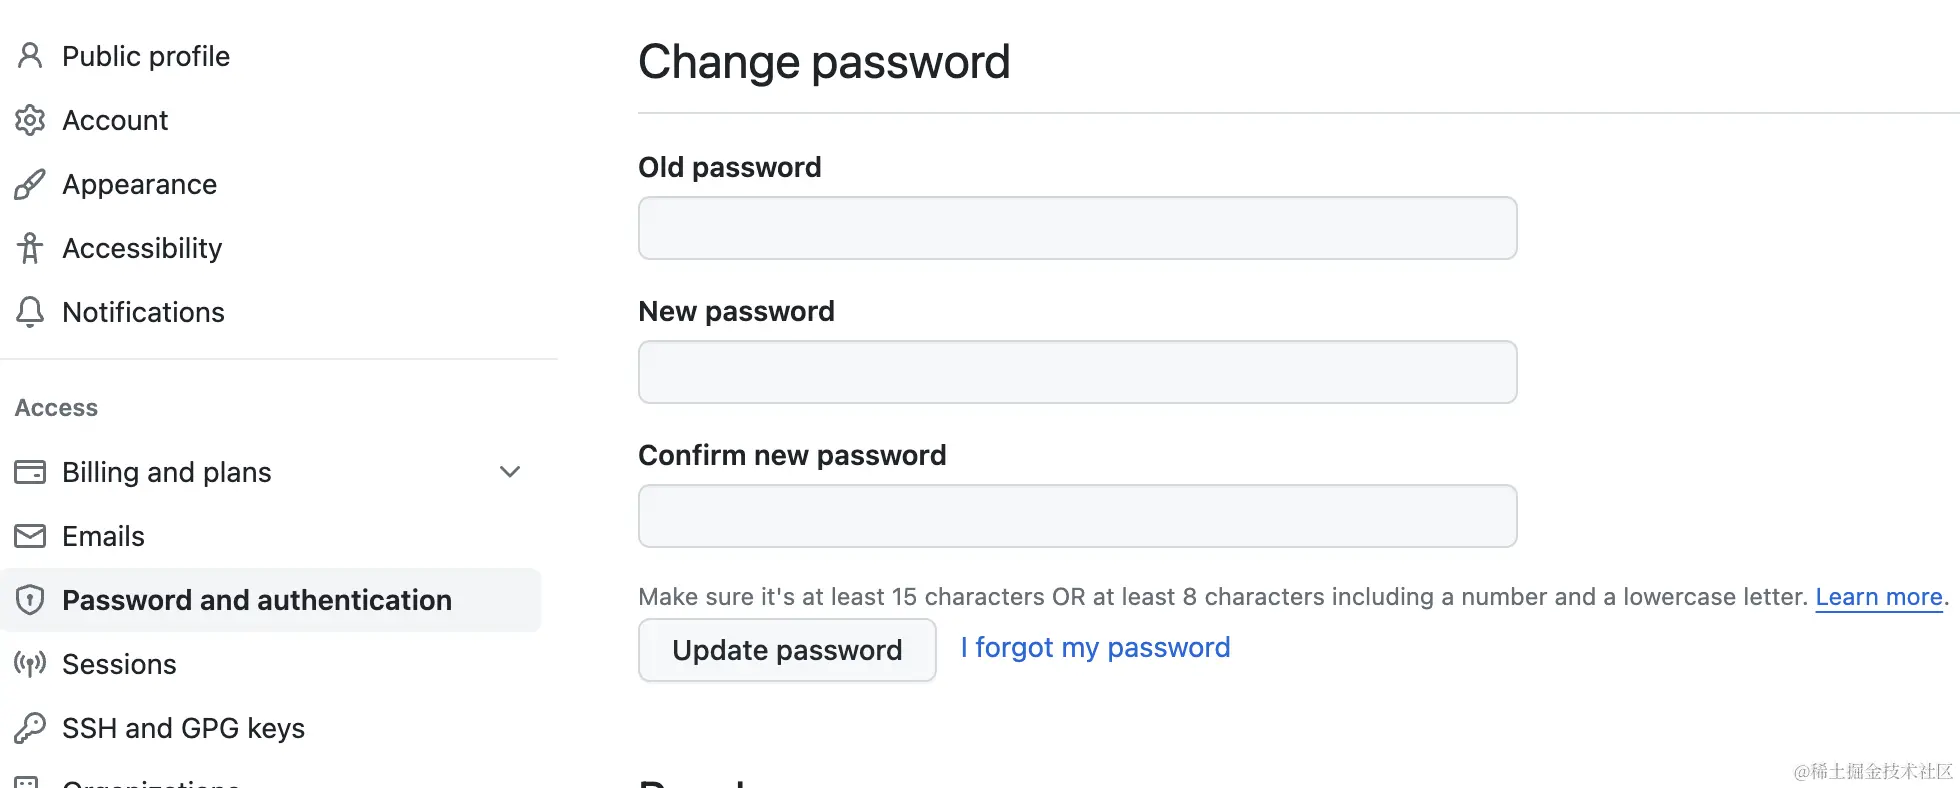Focus the Confirm new password field
The height and width of the screenshot is (788, 1960).
tap(1078, 516)
